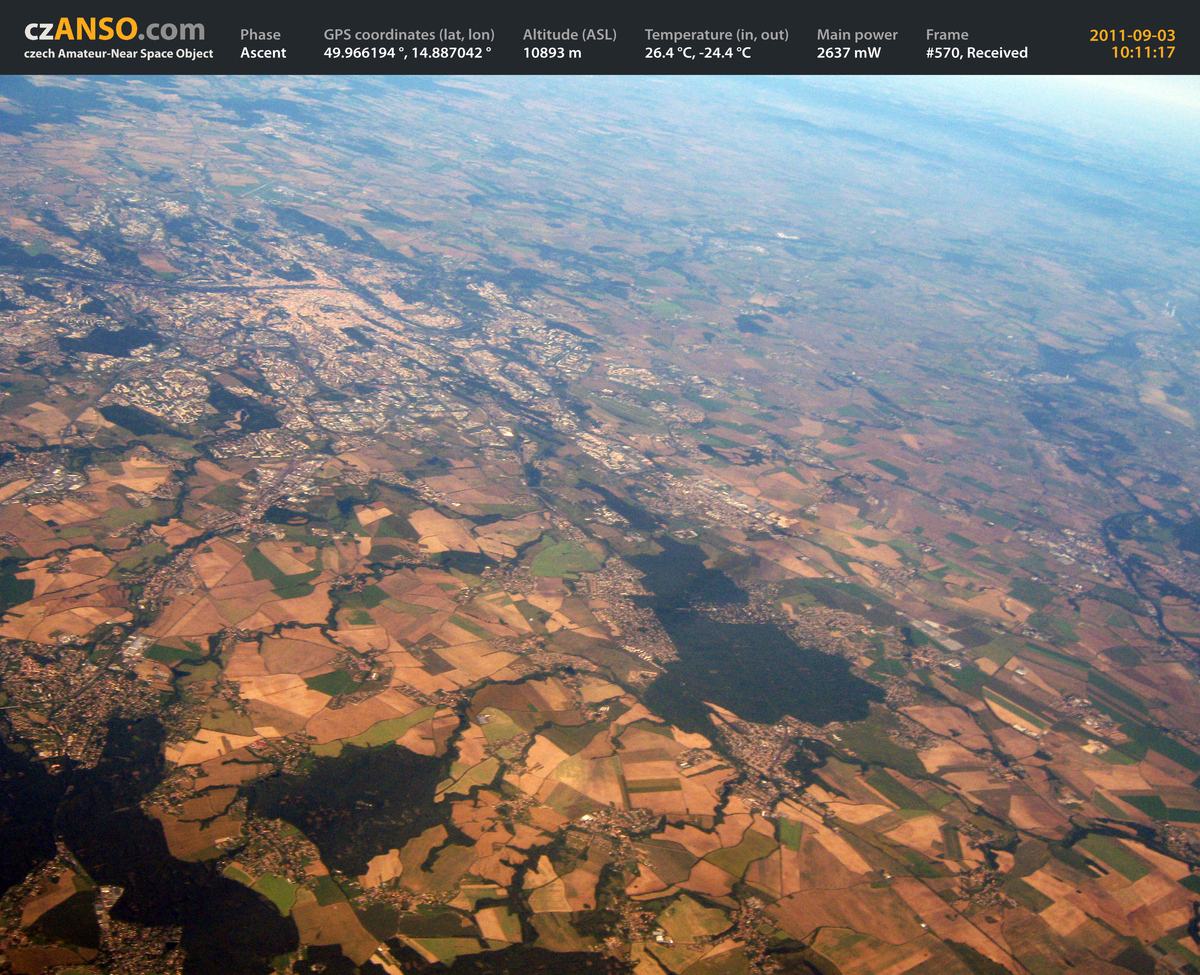Click the 'Frame' label
Viewport: 1200px width, 975px height.
coord(947,35)
